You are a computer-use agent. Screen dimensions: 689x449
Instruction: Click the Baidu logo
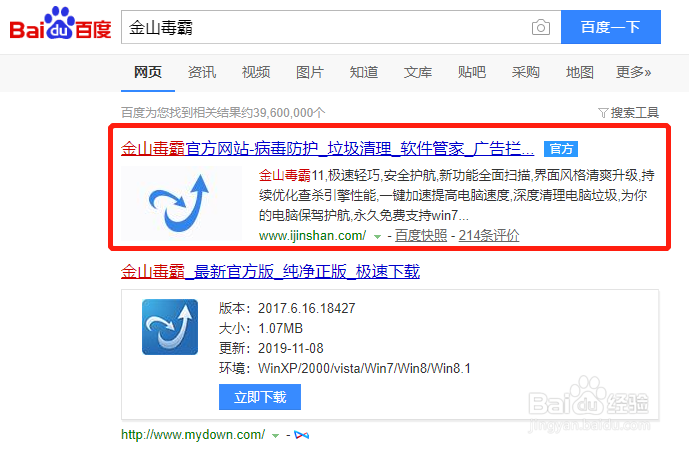tap(60, 23)
